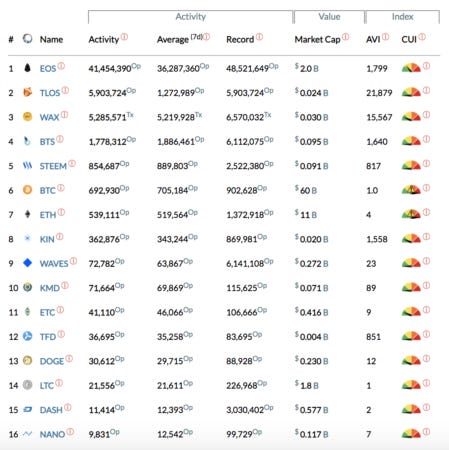Click the NANO coin logo icon

tap(27, 434)
